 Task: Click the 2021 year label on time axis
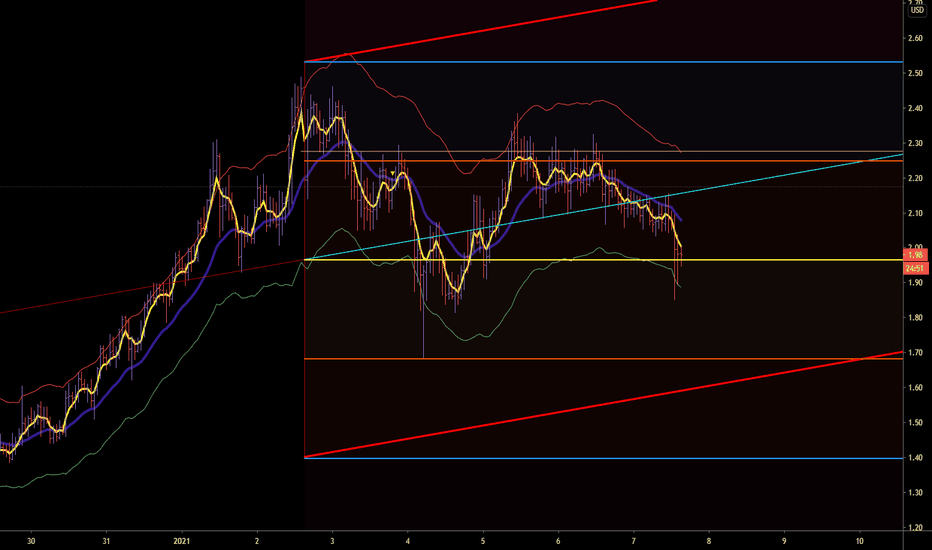181,541
